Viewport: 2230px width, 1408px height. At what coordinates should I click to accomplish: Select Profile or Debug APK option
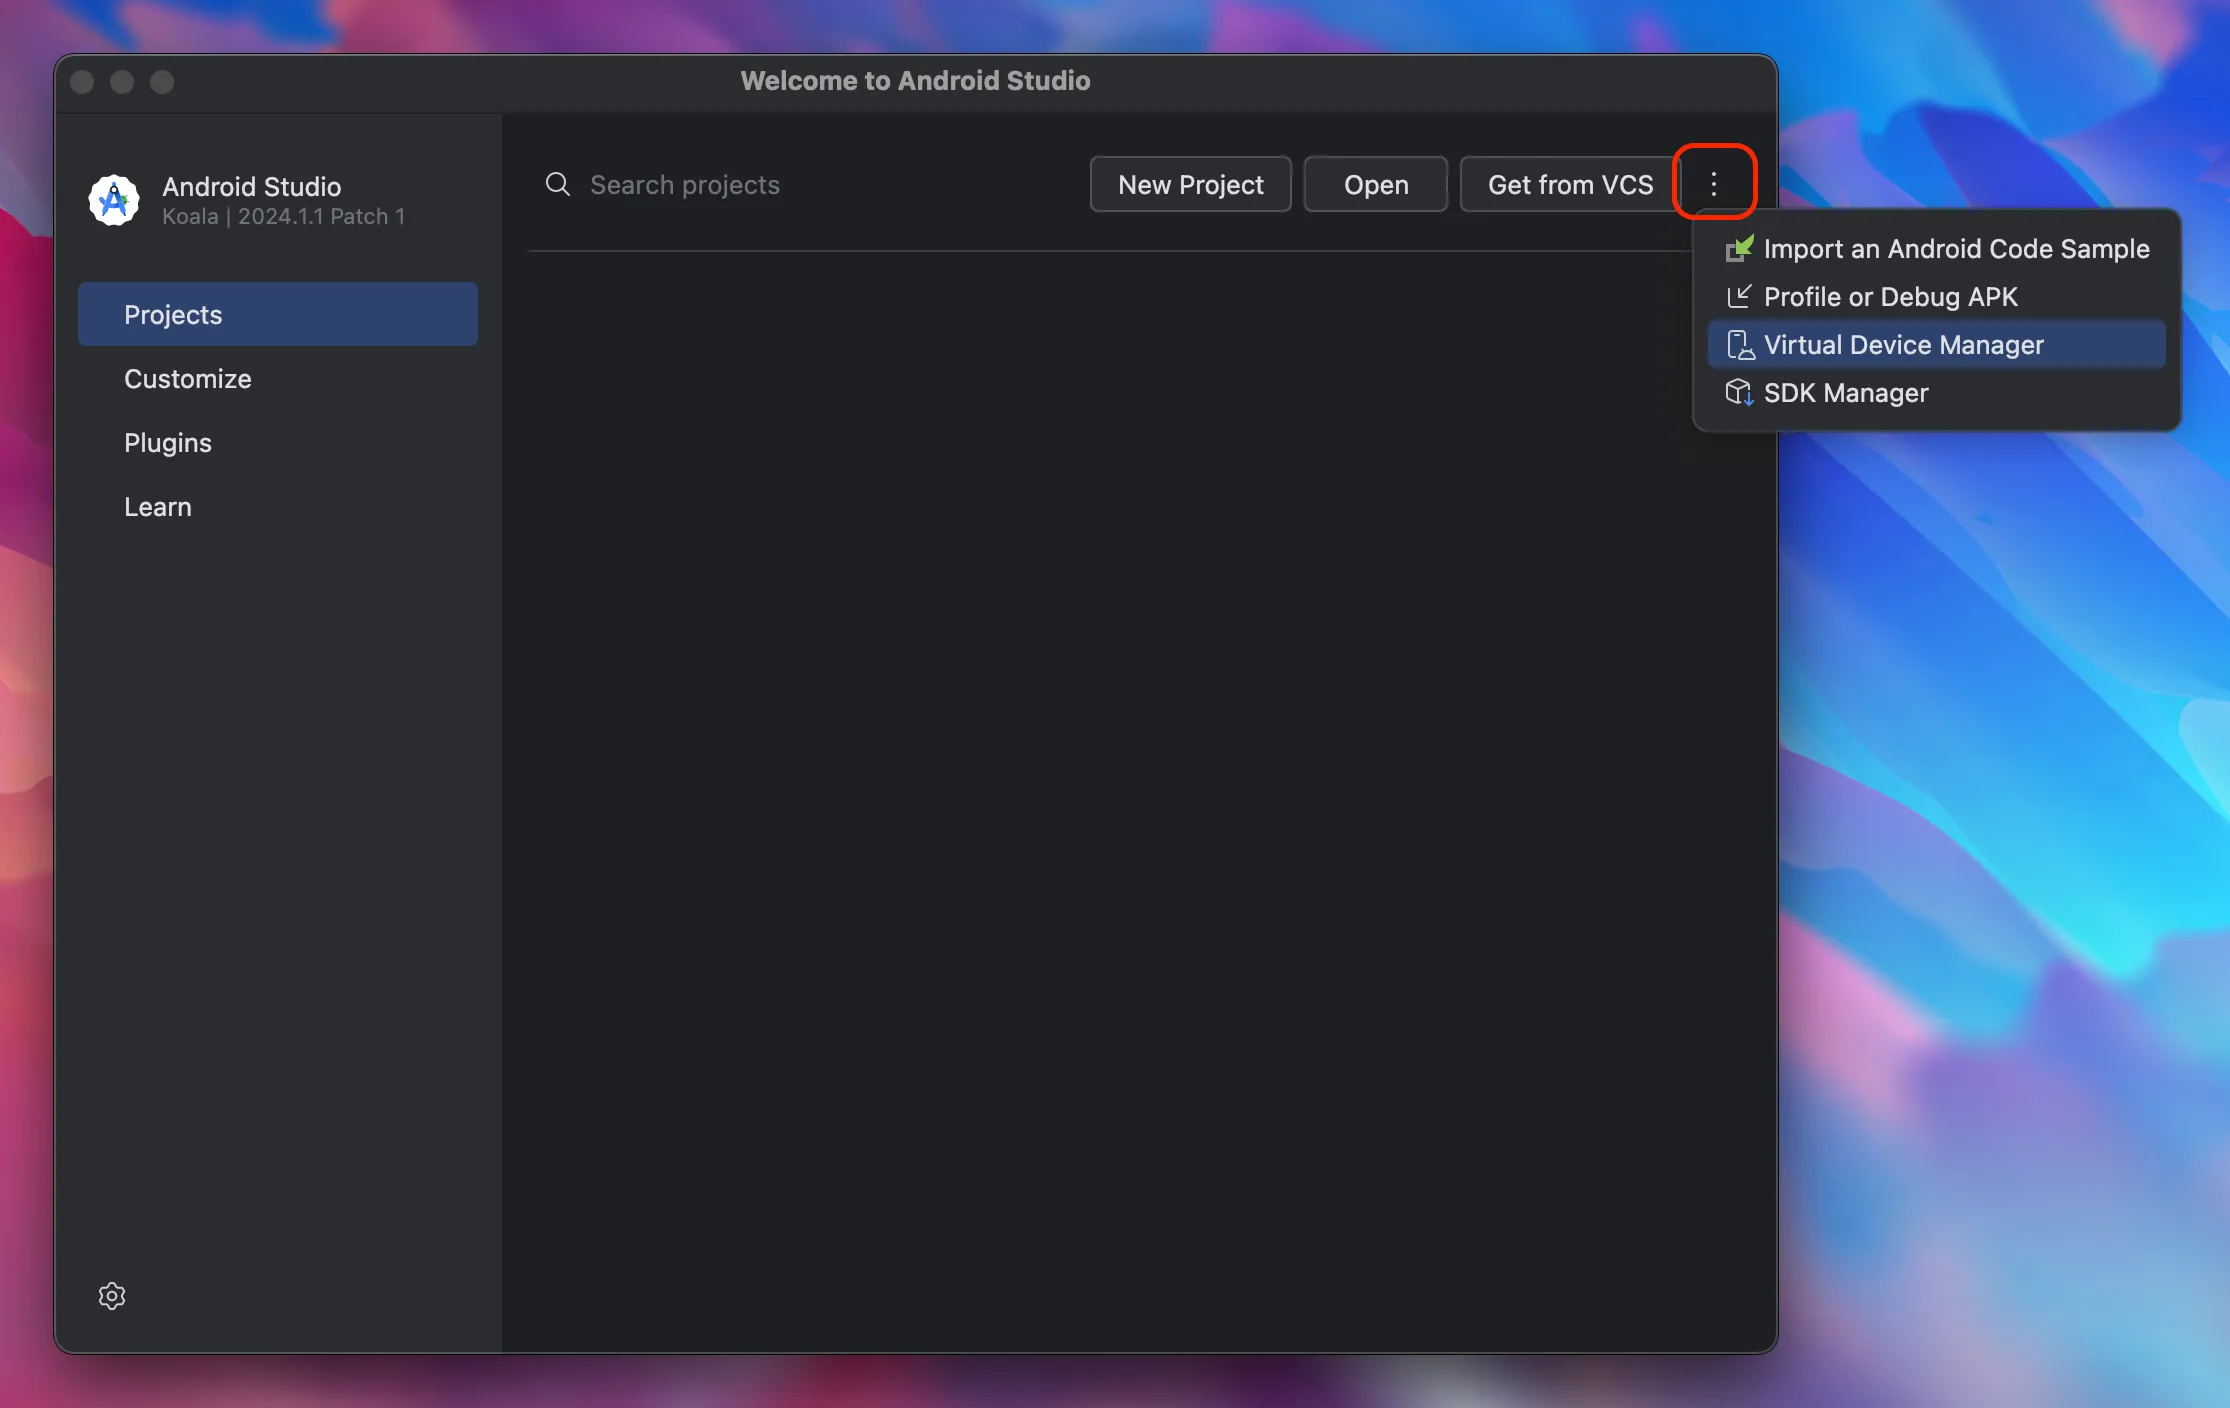[1890, 297]
